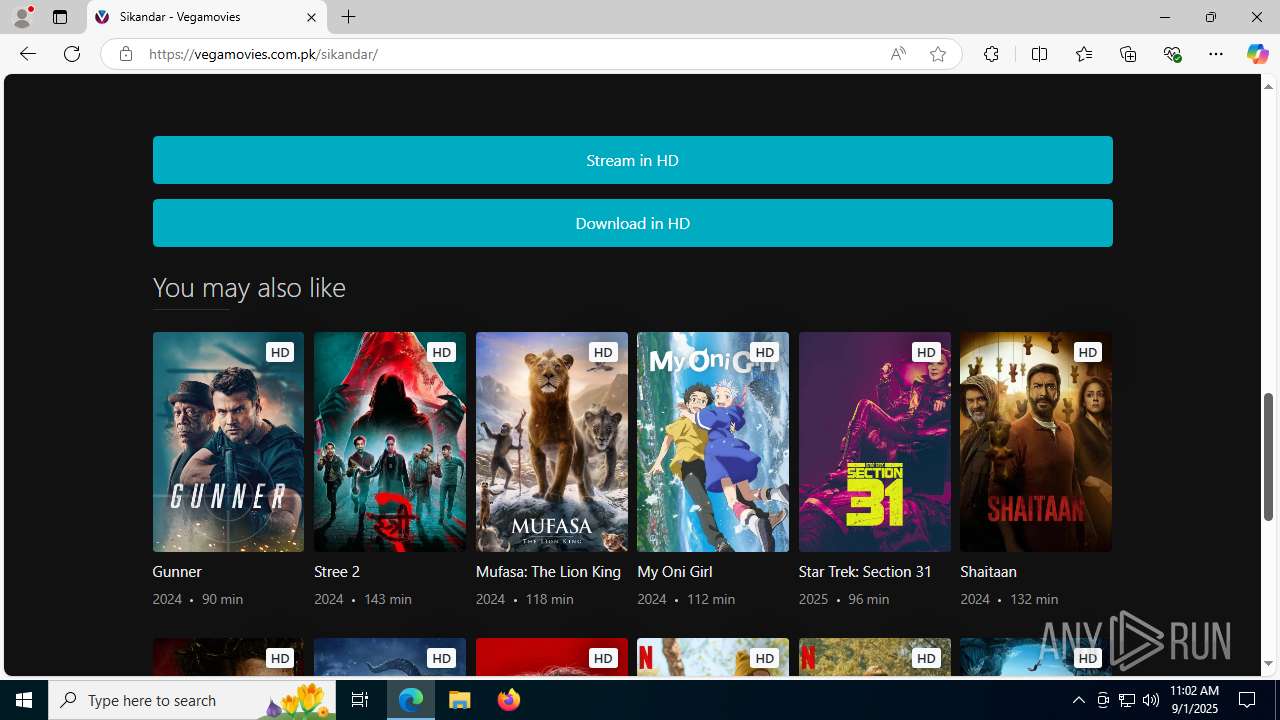Click scrollbar down arrow
The width and height of the screenshot is (1280, 720).
pos(1269,664)
